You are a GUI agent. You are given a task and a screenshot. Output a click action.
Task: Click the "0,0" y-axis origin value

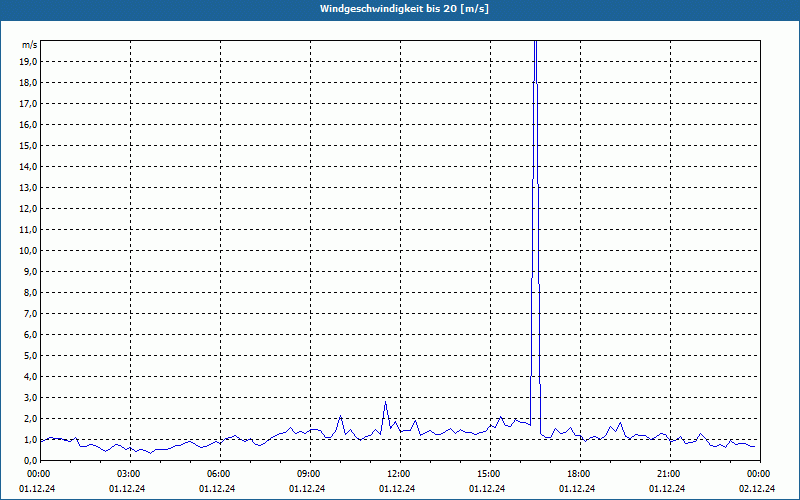click(x=30, y=460)
